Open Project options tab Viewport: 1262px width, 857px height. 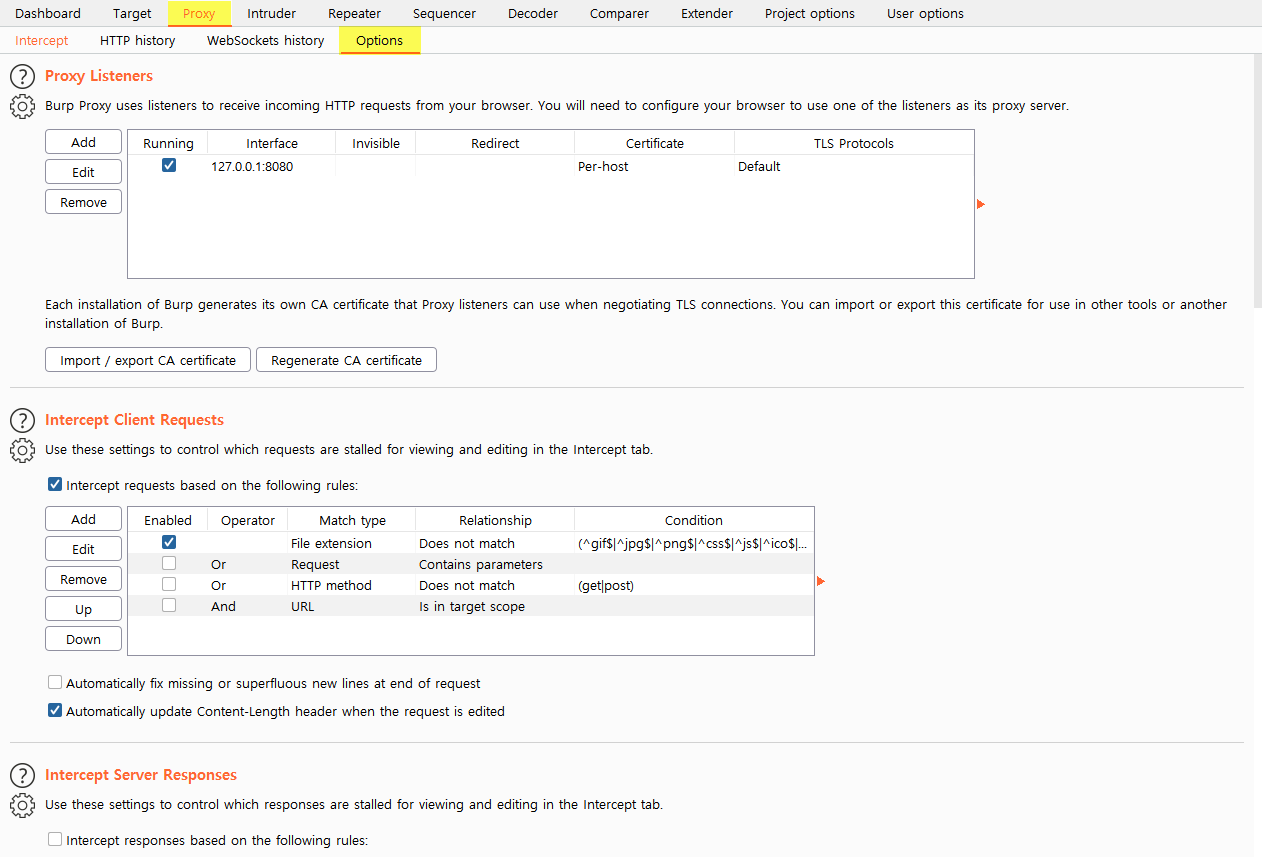[x=810, y=13]
